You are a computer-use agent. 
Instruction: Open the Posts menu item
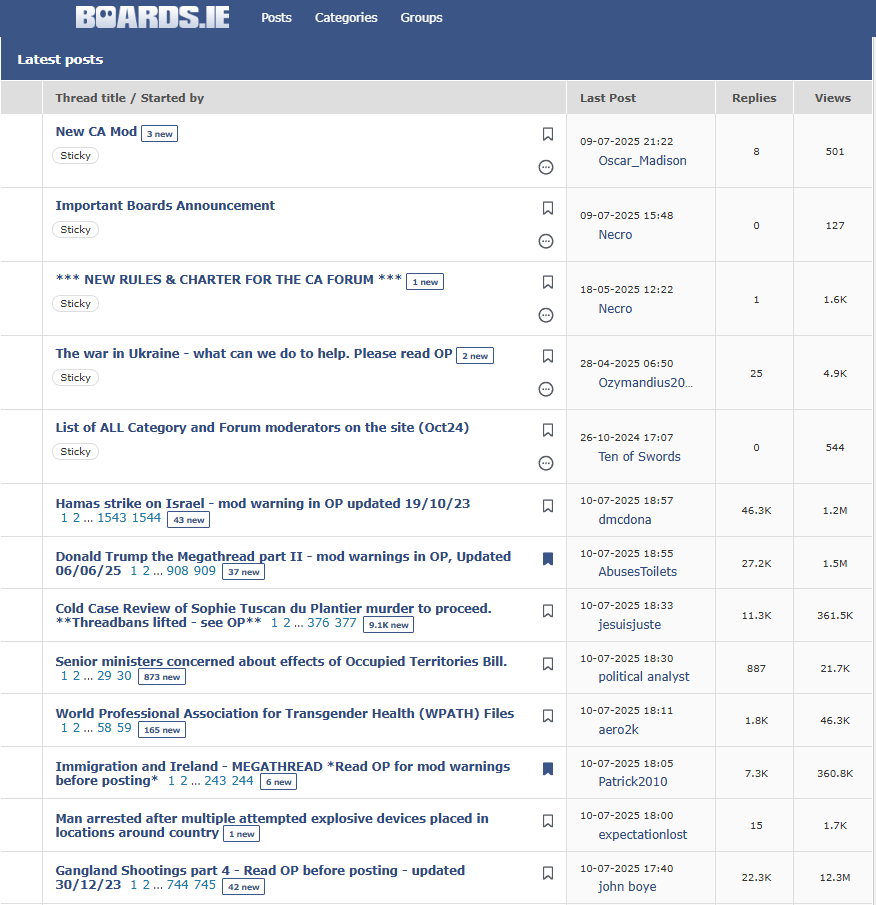276,18
